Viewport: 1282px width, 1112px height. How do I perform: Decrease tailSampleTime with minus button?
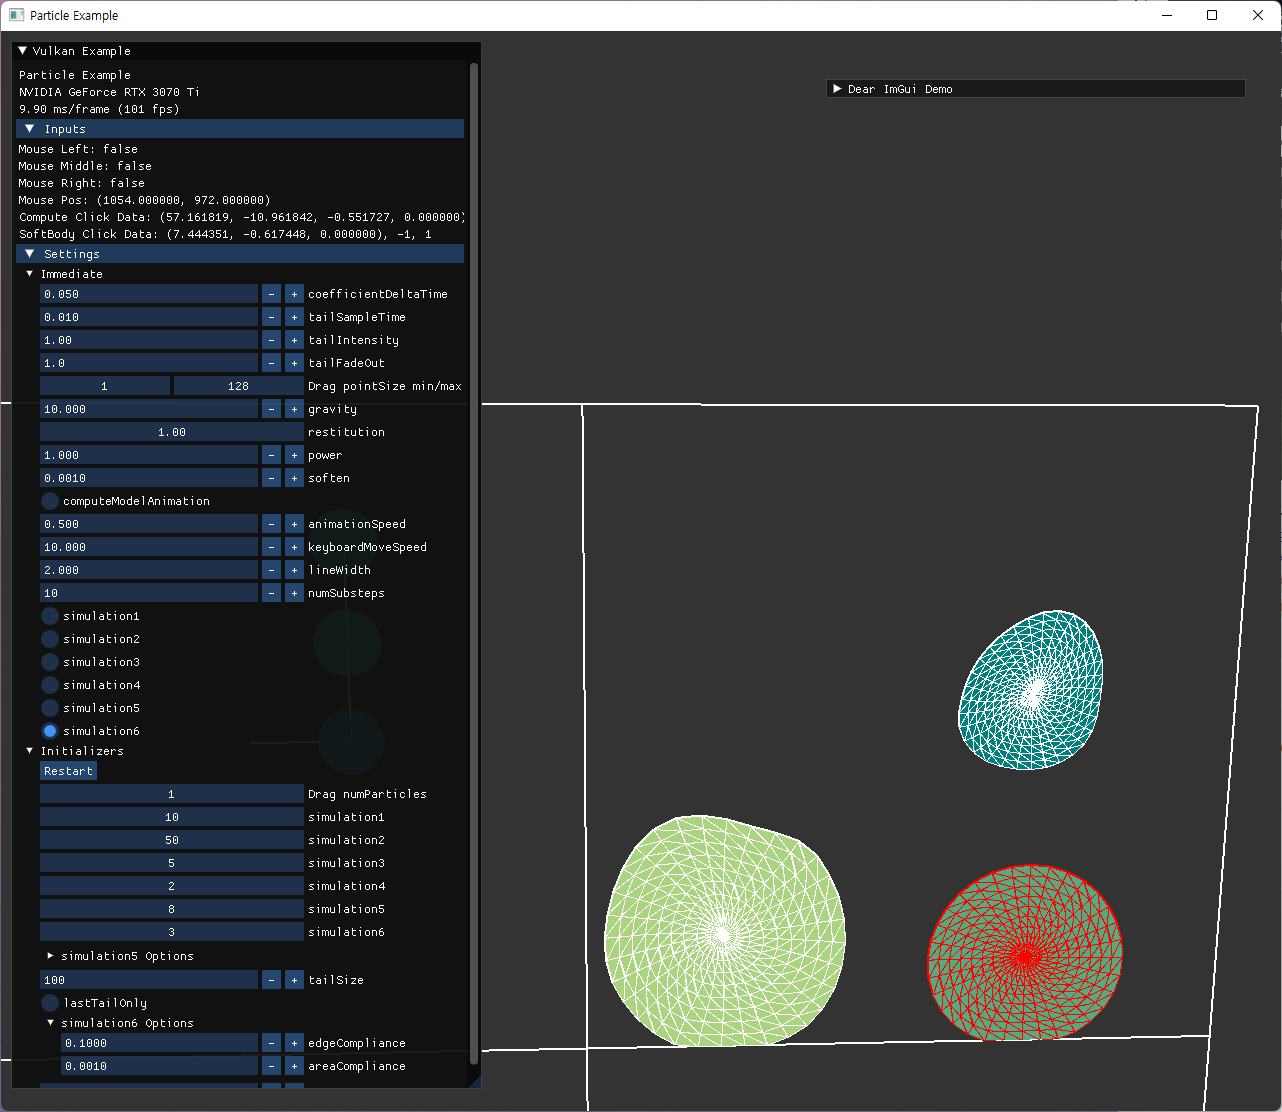point(271,317)
